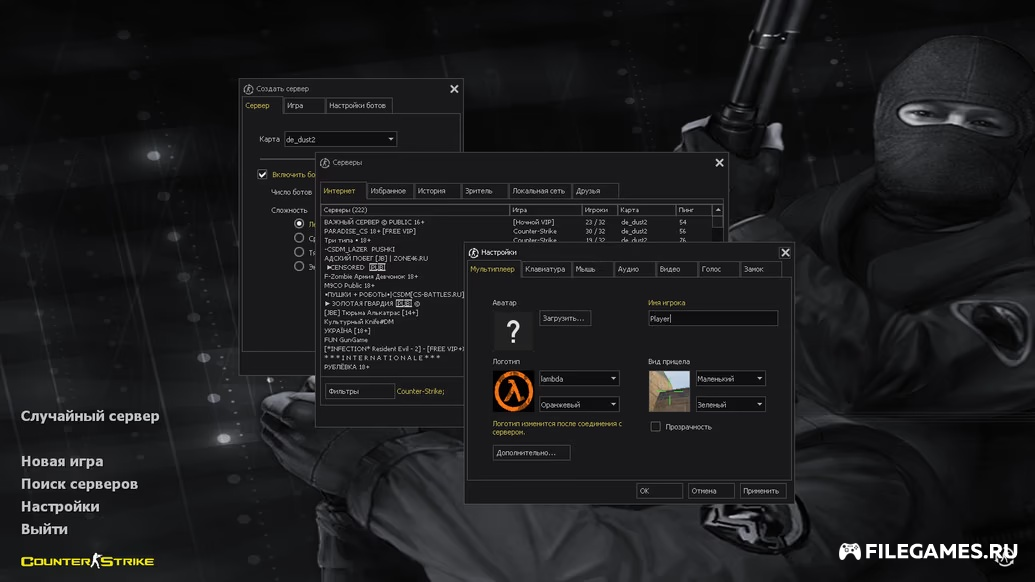Select the FUN GunGame server row
Image resolution: width=1035 pixels, height=582 pixels.
[393, 340]
